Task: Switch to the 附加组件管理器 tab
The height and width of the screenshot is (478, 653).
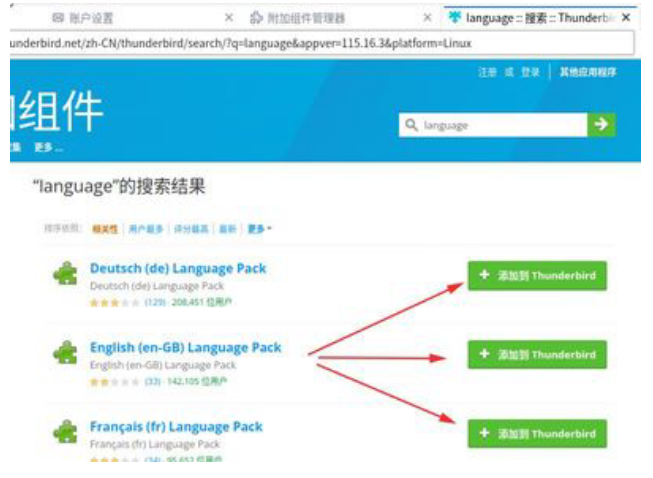Action: point(341,18)
